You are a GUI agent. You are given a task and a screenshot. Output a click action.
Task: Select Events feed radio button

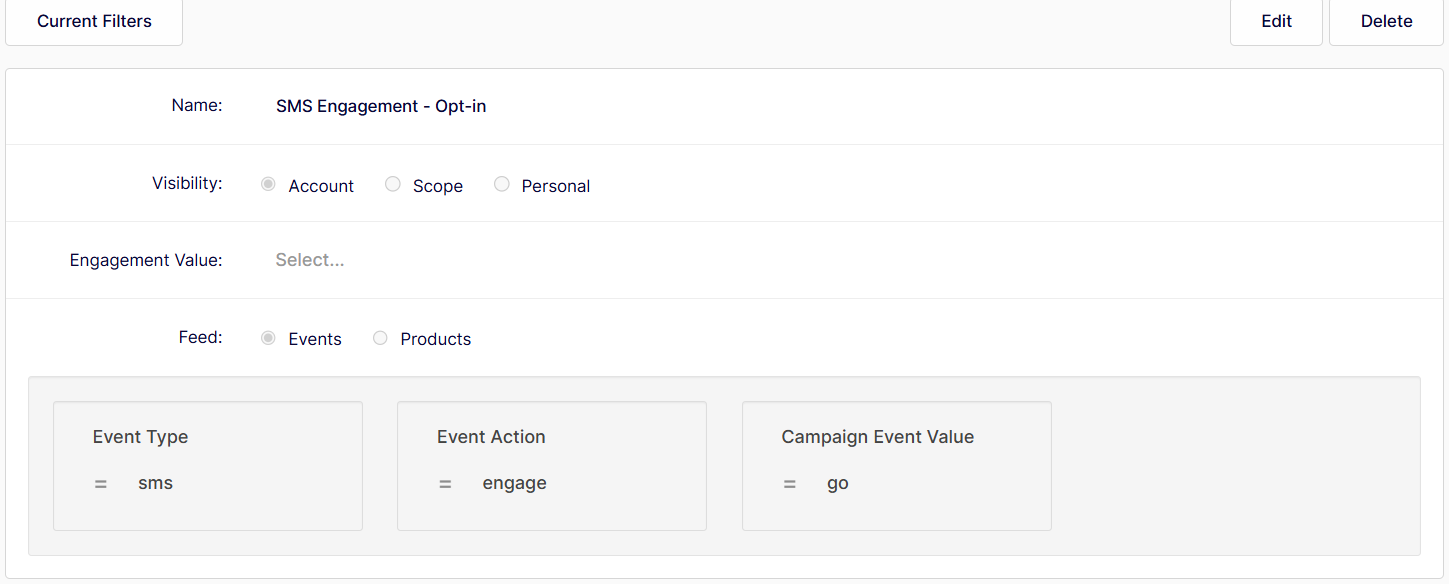(x=268, y=338)
